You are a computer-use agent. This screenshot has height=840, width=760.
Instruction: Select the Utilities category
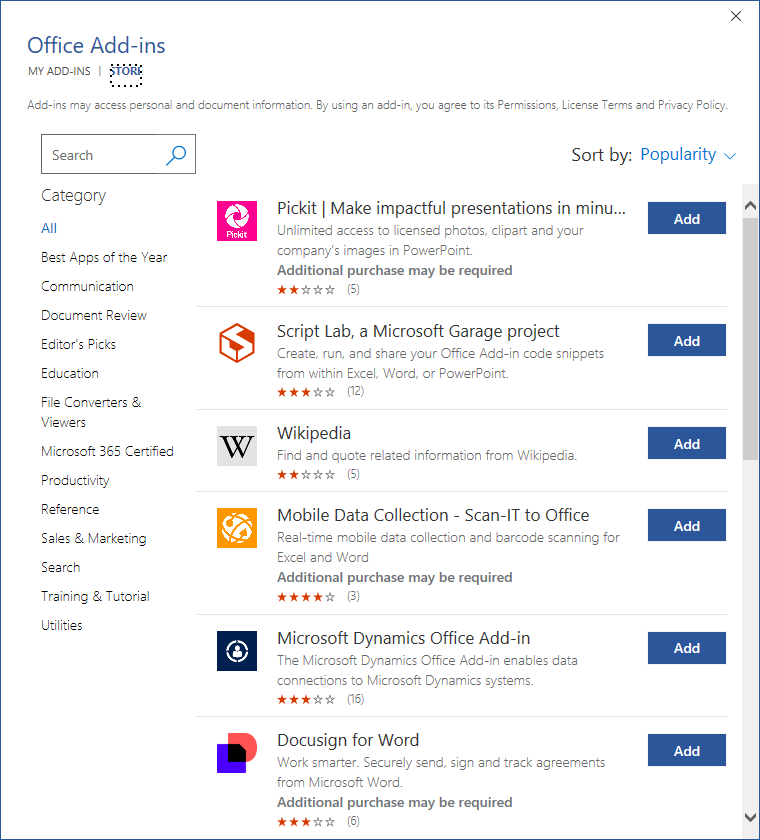[62, 625]
